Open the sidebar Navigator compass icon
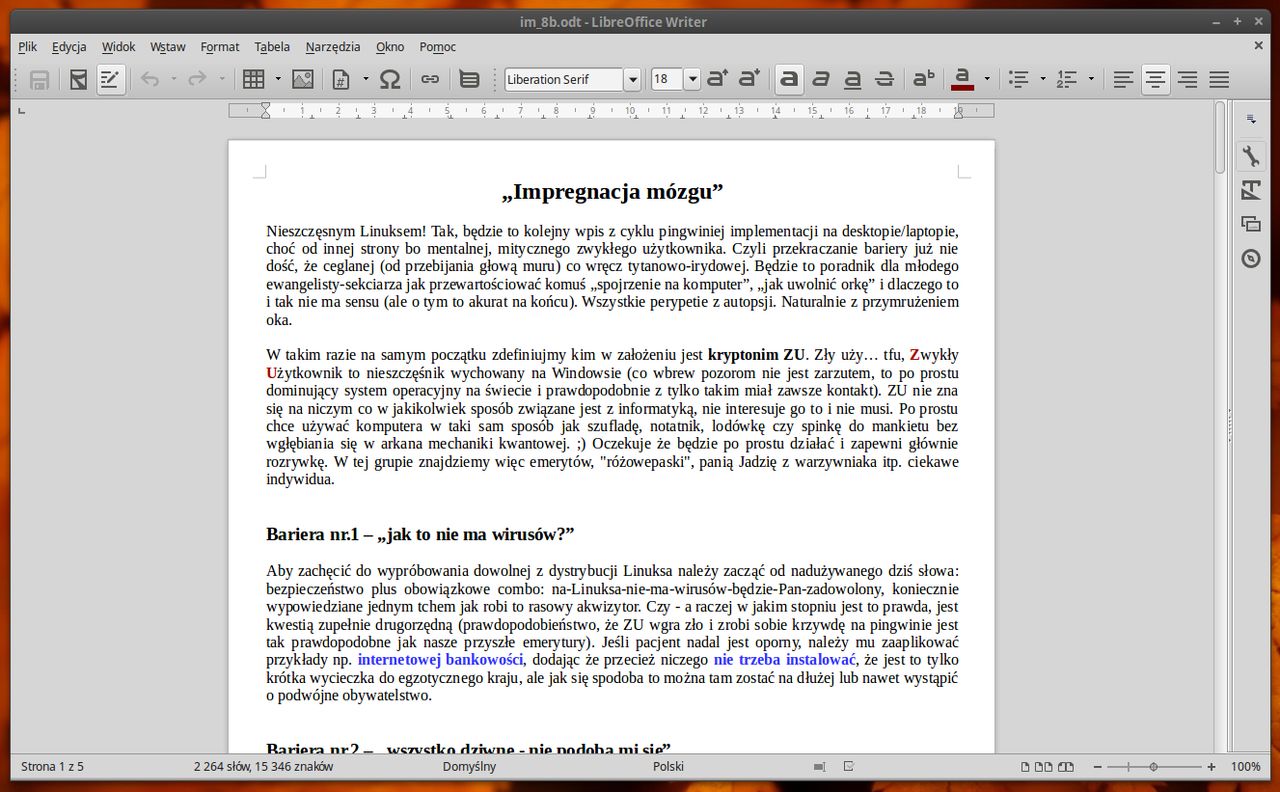 [x=1251, y=258]
